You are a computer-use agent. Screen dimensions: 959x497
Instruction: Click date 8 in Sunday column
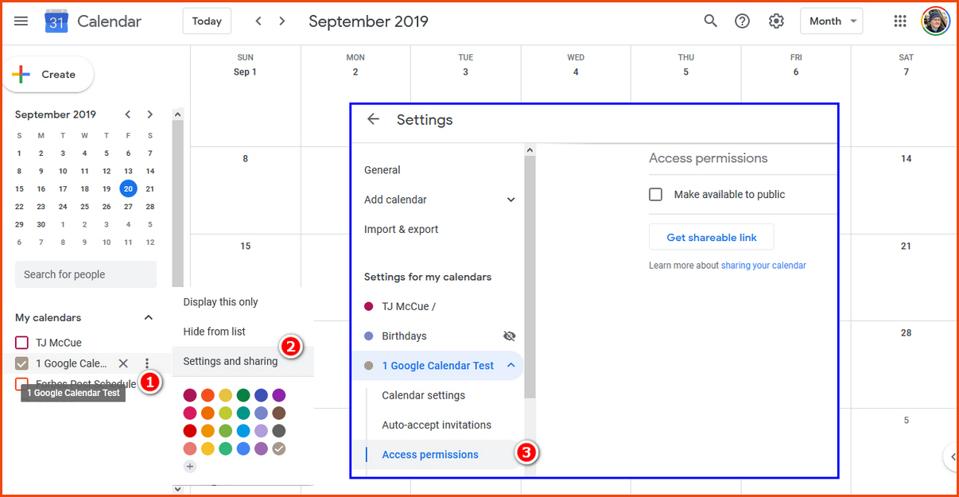(245, 158)
